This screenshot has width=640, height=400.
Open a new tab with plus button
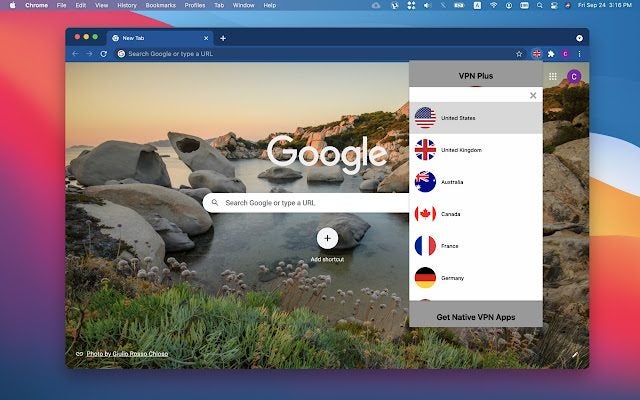point(223,38)
